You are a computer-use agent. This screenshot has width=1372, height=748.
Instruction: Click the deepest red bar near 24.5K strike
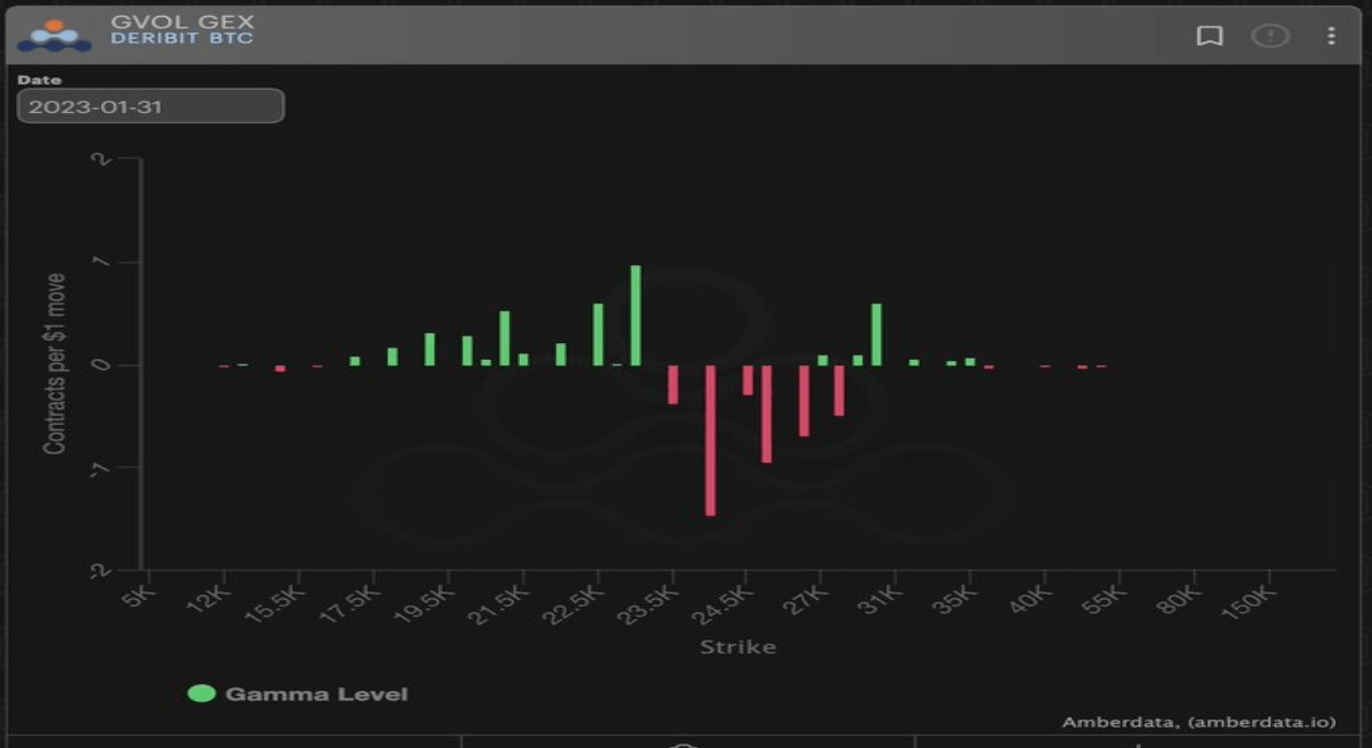point(711,440)
